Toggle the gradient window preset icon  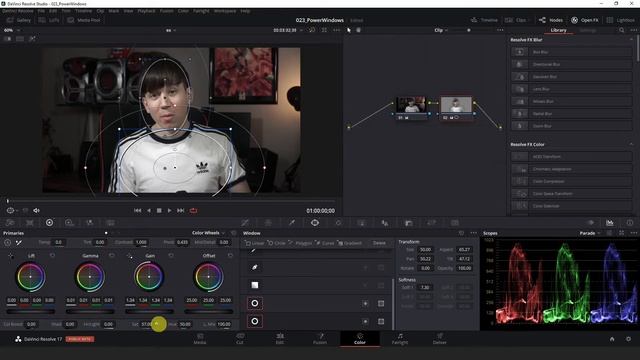point(255,285)
